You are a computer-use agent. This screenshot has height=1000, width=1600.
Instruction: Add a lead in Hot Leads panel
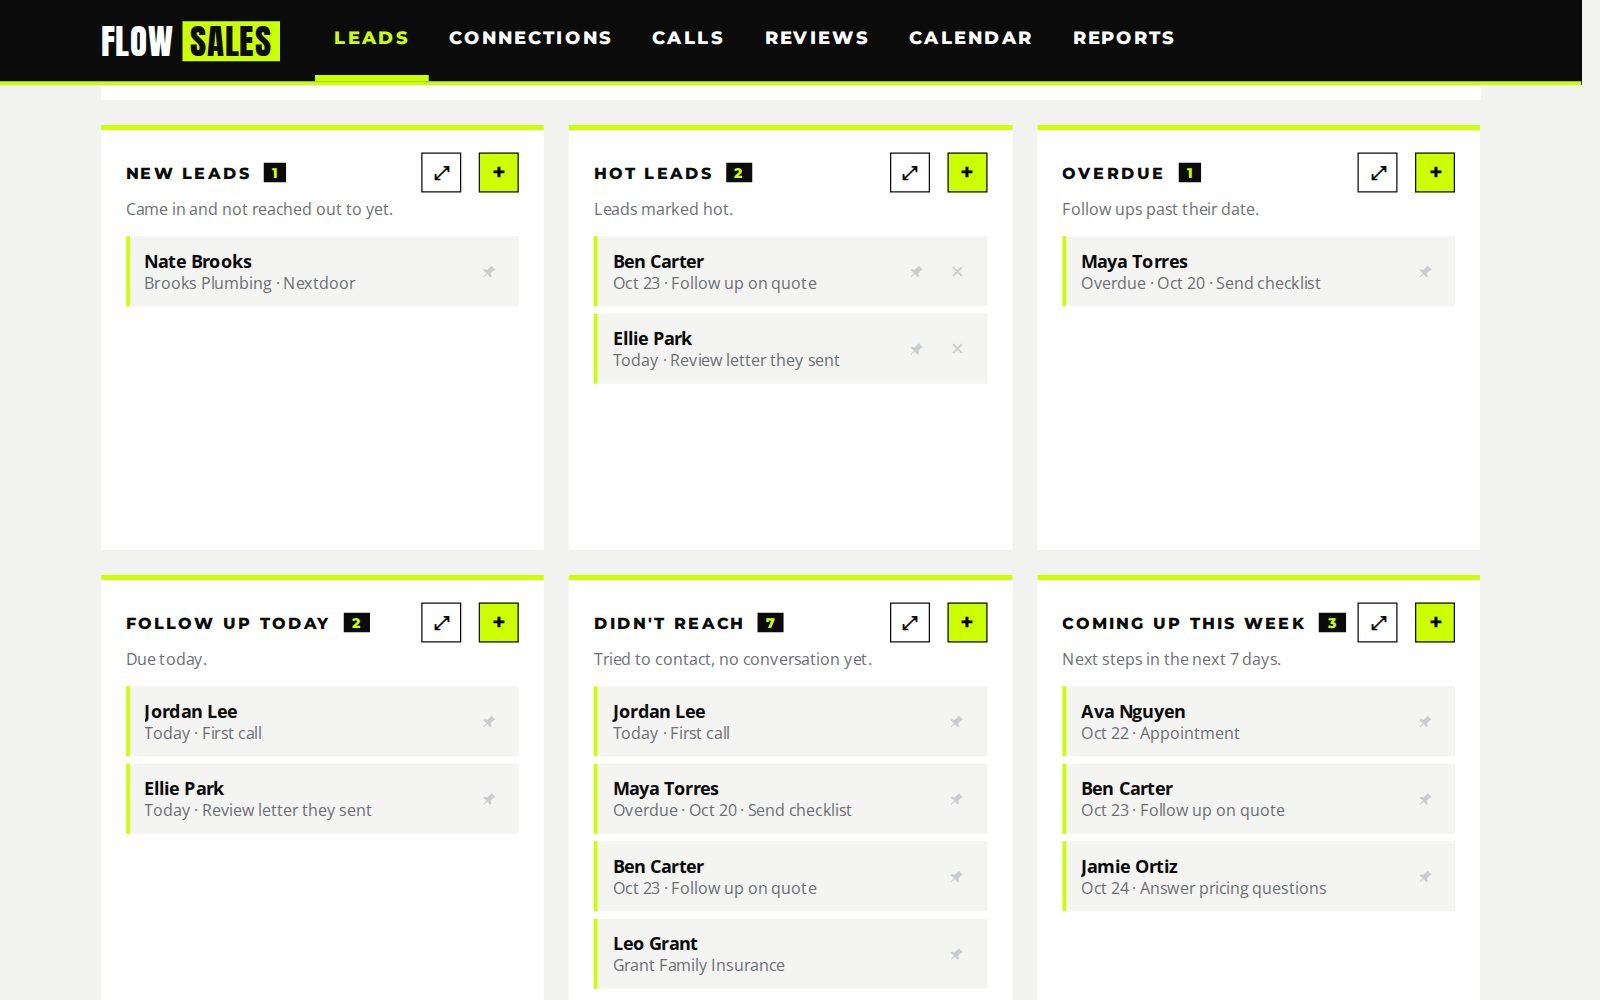pos(967,172)
